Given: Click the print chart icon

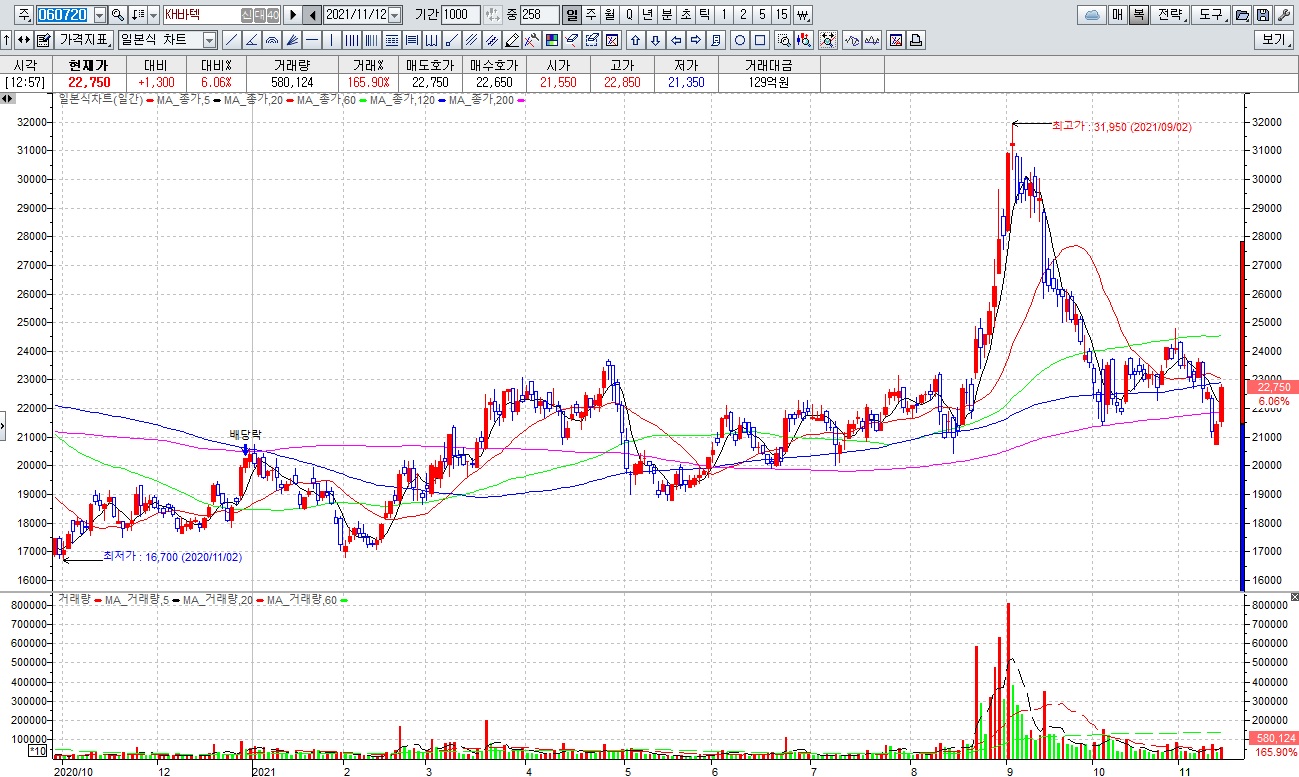Looking at the screenshot, I should click(916, 40).
